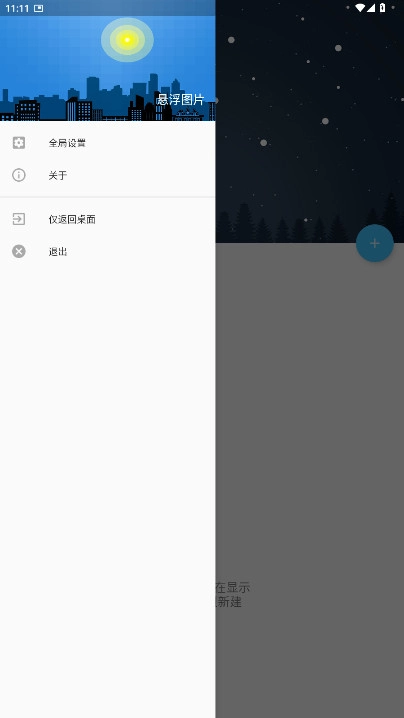
Task: Click the X circle icon beside 退出
Action: point(19,251)
